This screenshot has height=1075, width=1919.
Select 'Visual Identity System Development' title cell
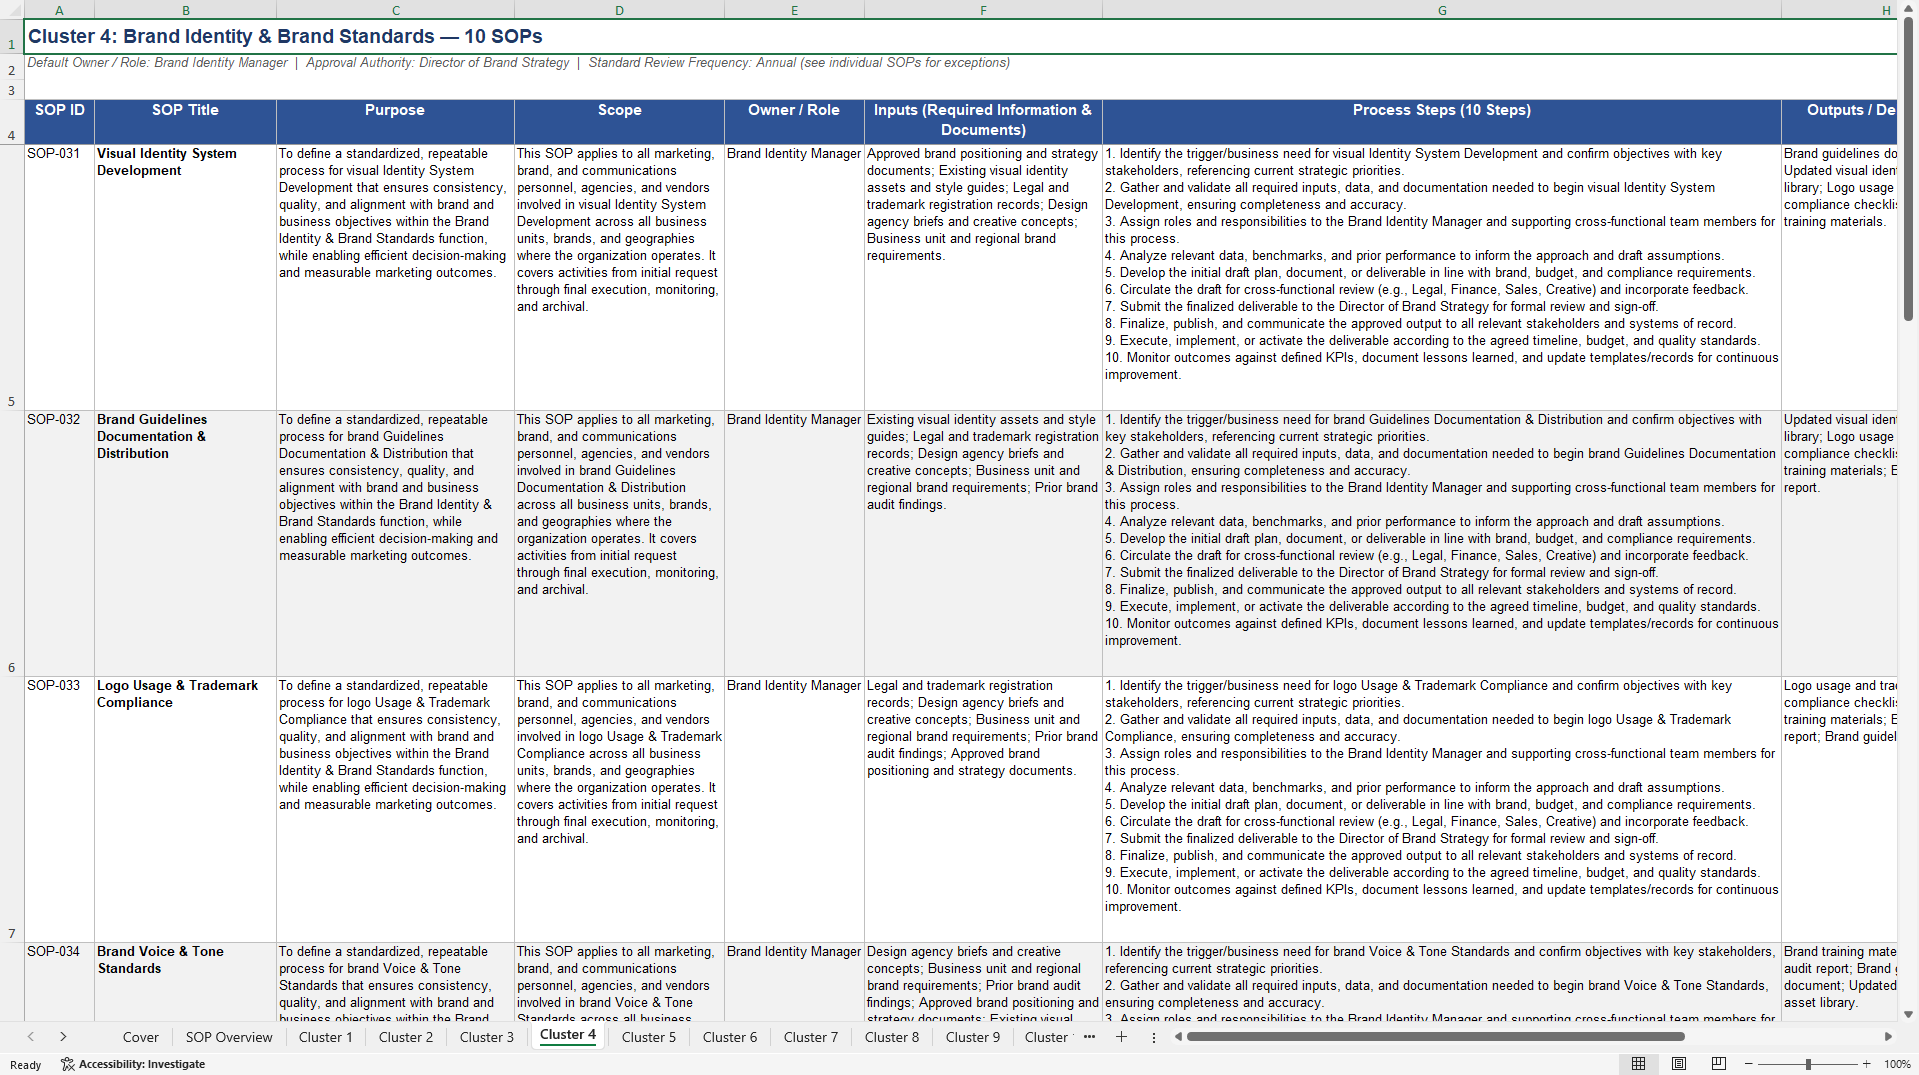185,277
